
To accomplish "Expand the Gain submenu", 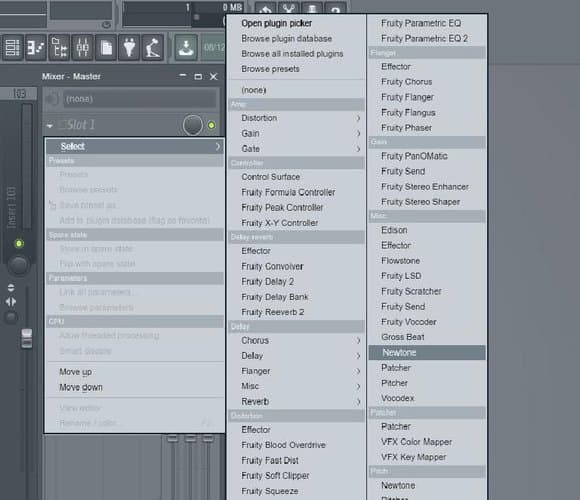I will click(296, 134).
